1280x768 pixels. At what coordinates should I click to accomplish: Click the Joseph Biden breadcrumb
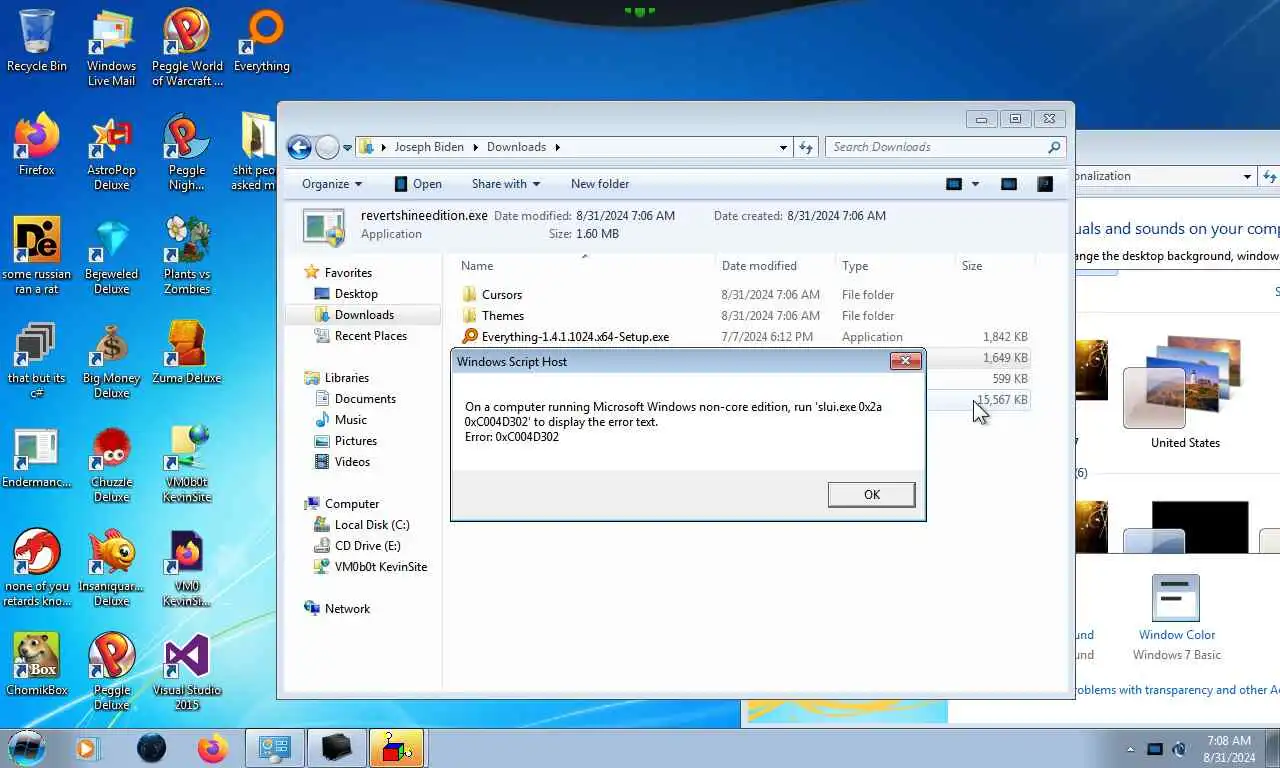(429, 147)
